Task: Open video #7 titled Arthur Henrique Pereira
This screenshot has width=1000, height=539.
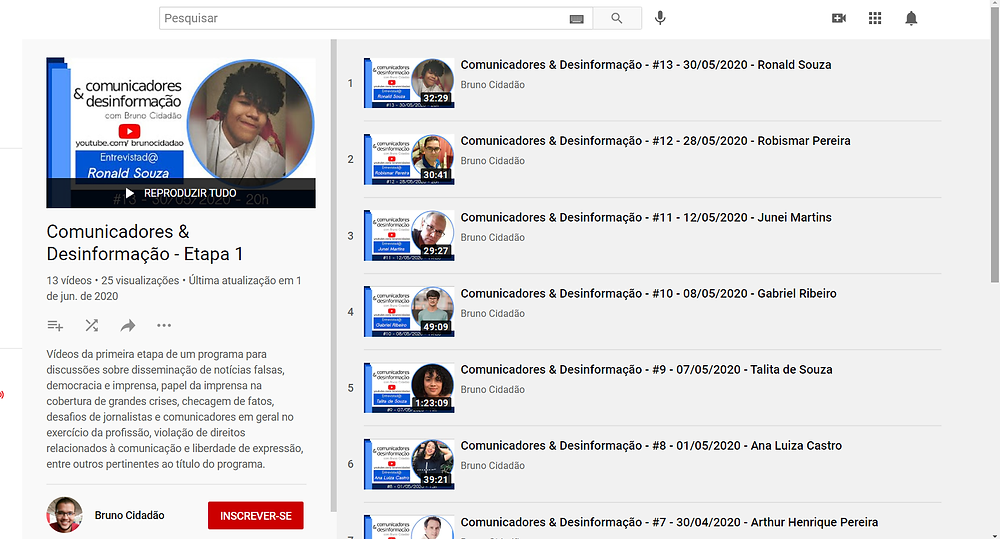Action: 669,522
